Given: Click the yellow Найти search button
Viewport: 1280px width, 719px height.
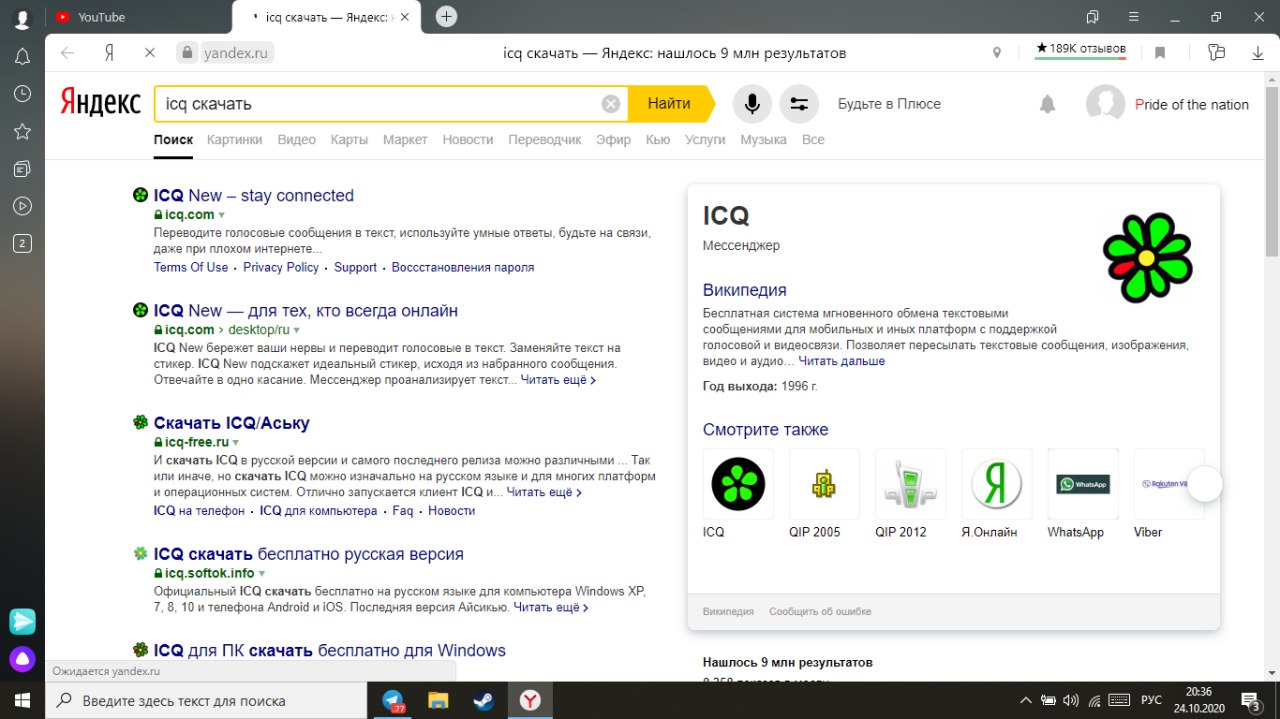Looking at the screenshot, I should point(669,104).
